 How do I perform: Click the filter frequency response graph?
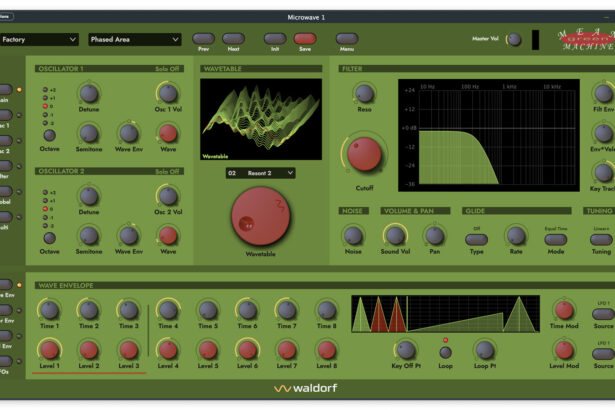489,135
